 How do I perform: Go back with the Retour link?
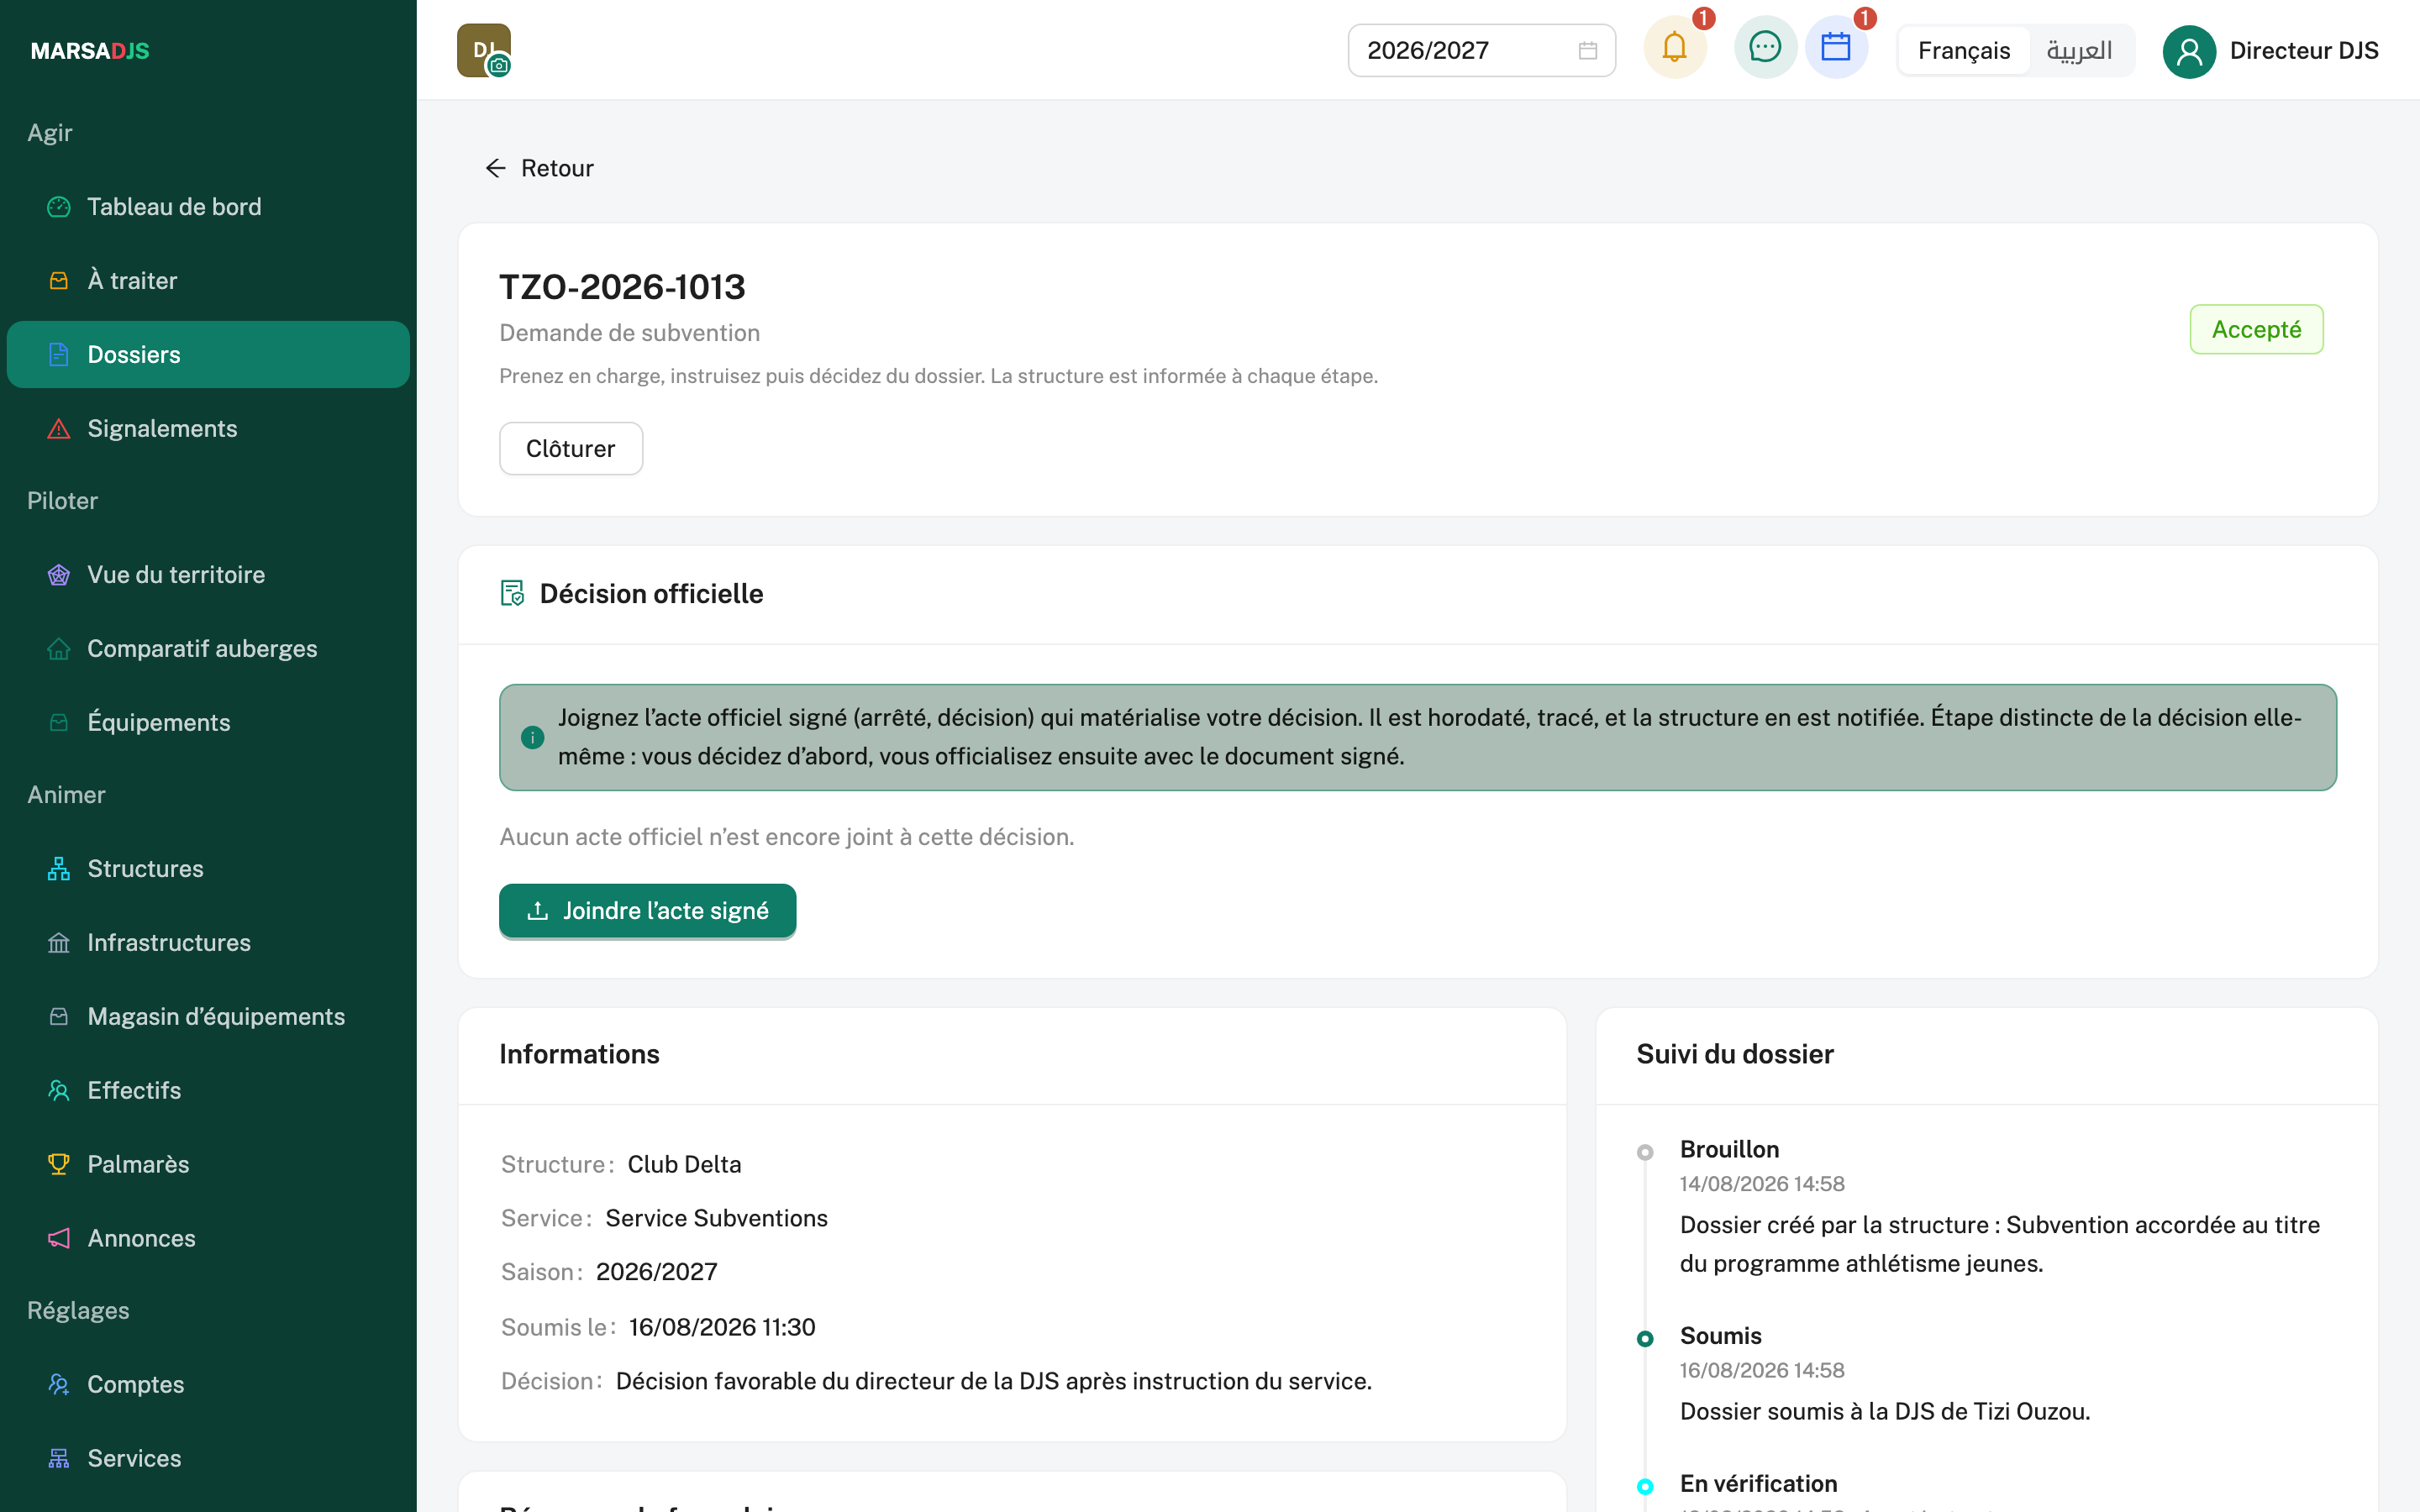[539, 168]
